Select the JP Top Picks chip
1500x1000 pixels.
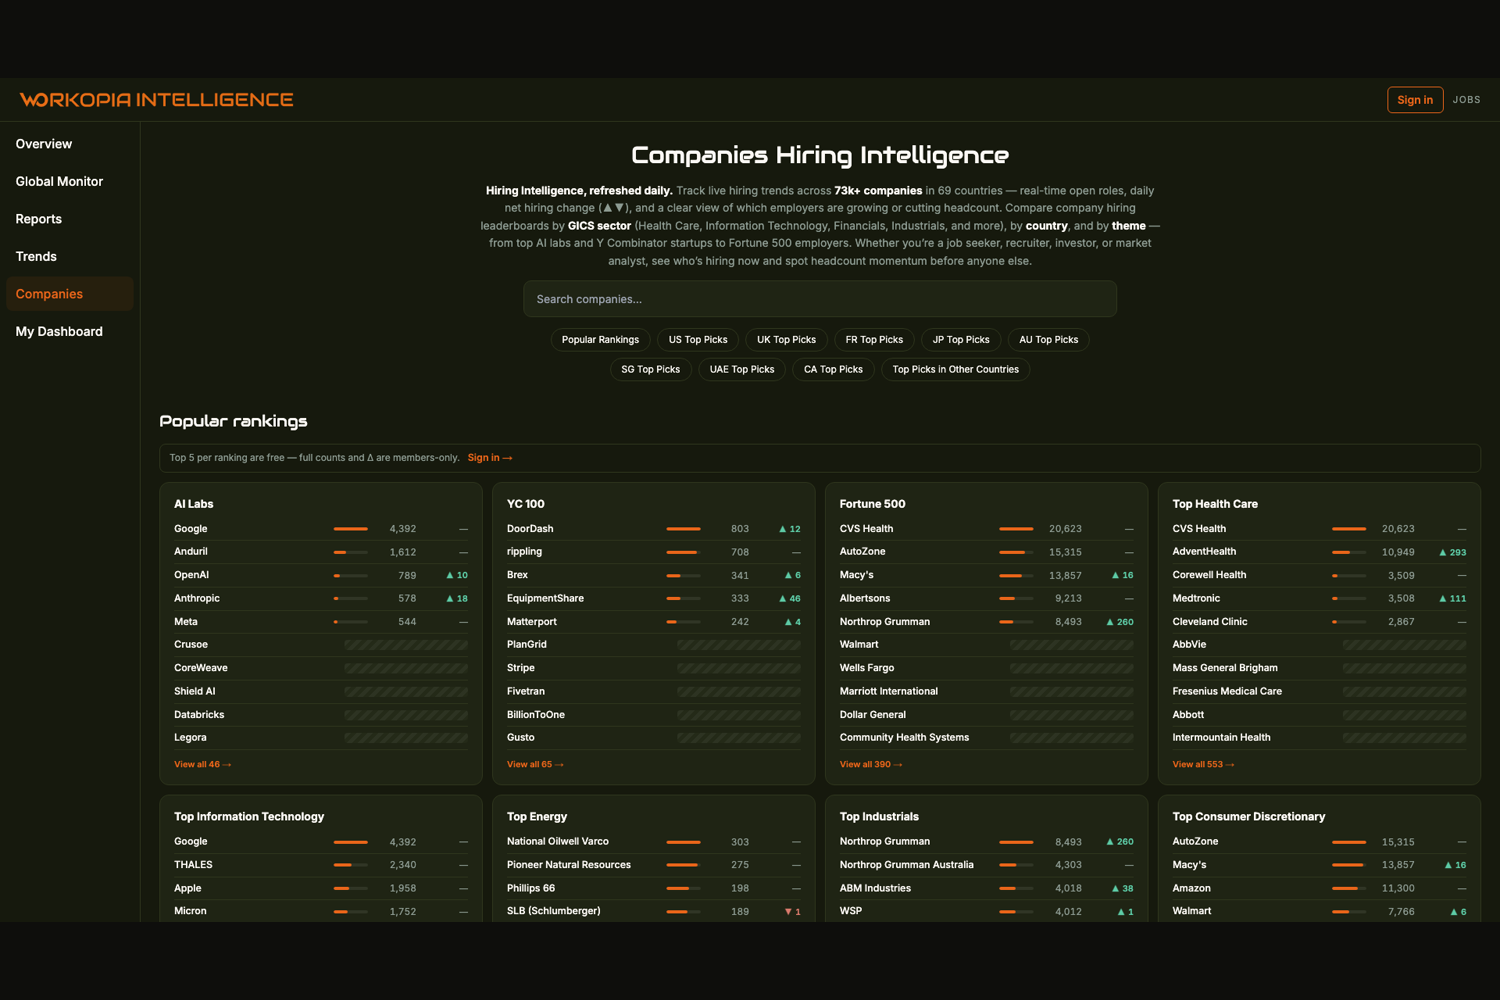961,340
